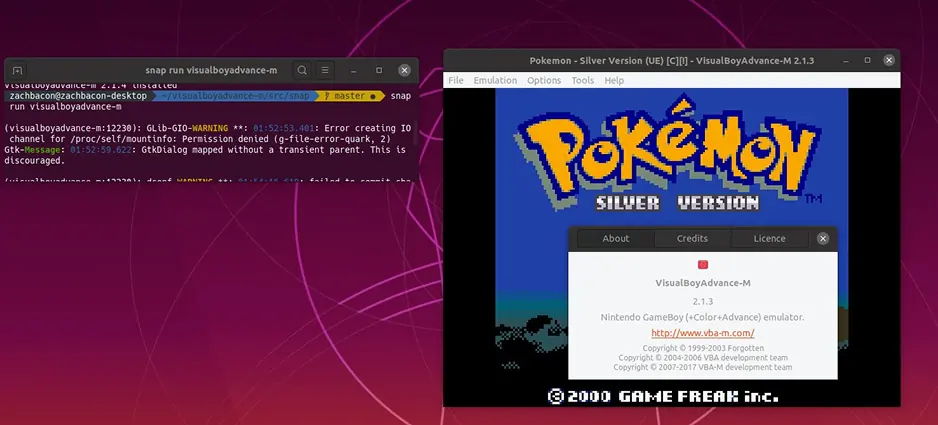Click the Pokémon logo in the game screen
This screenshot has height=425, width=938.
669,153
